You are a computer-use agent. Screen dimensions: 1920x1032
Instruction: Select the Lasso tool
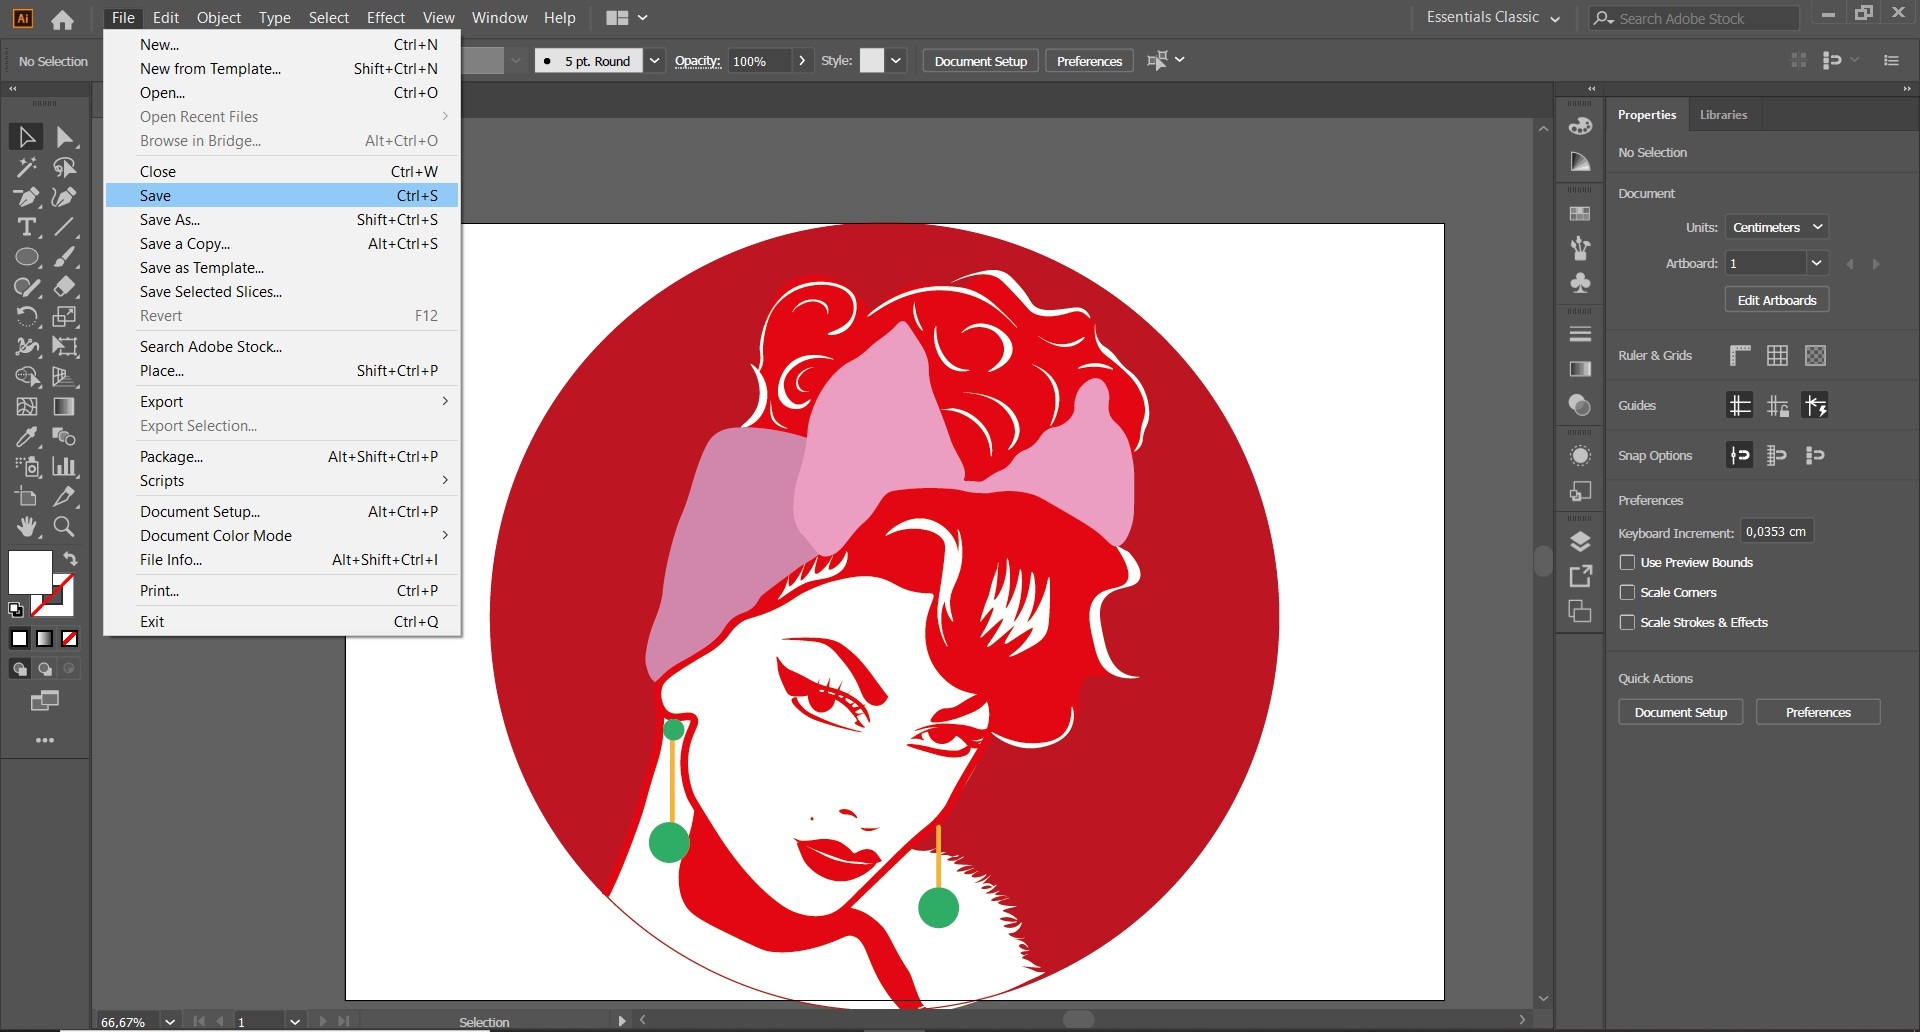pyautogui.click(x=65, y=167)
